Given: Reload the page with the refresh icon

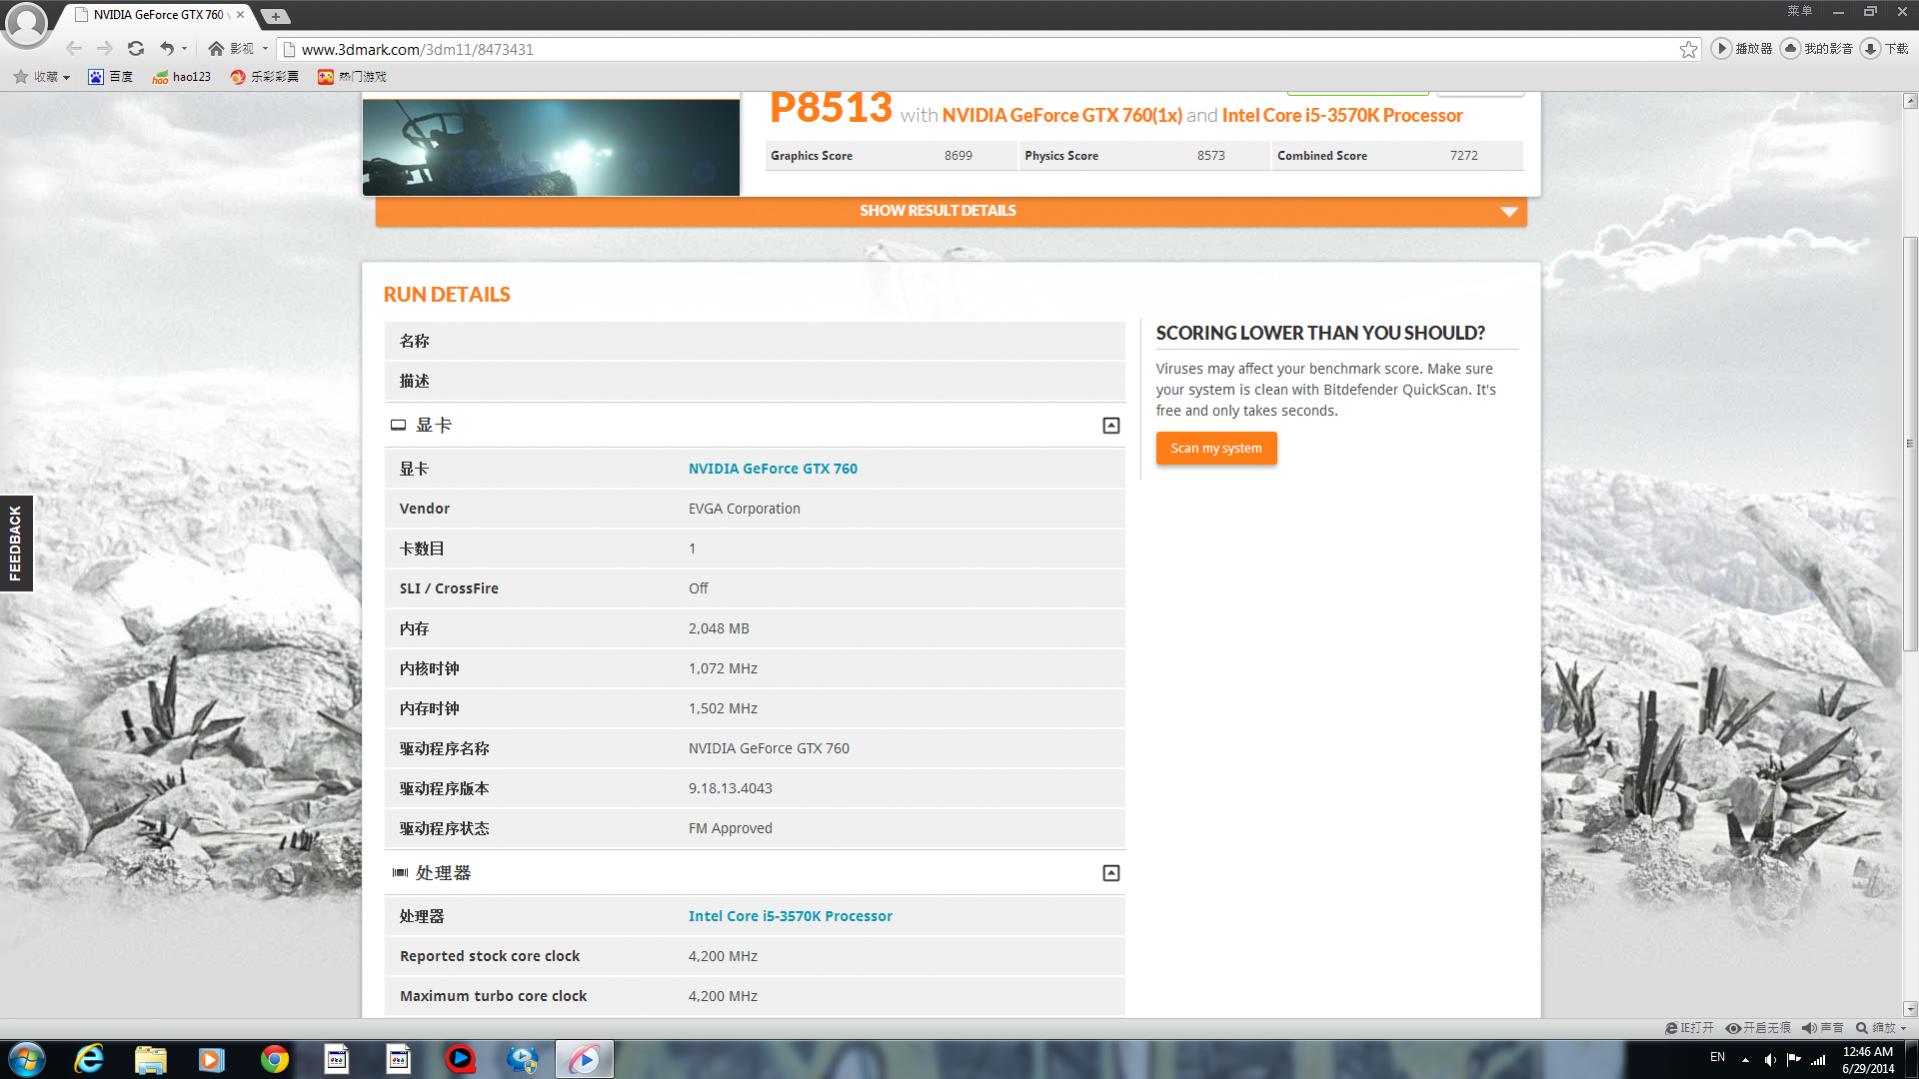Looking at the screenshot, I should pyautogui.click(x=136, y=48).
